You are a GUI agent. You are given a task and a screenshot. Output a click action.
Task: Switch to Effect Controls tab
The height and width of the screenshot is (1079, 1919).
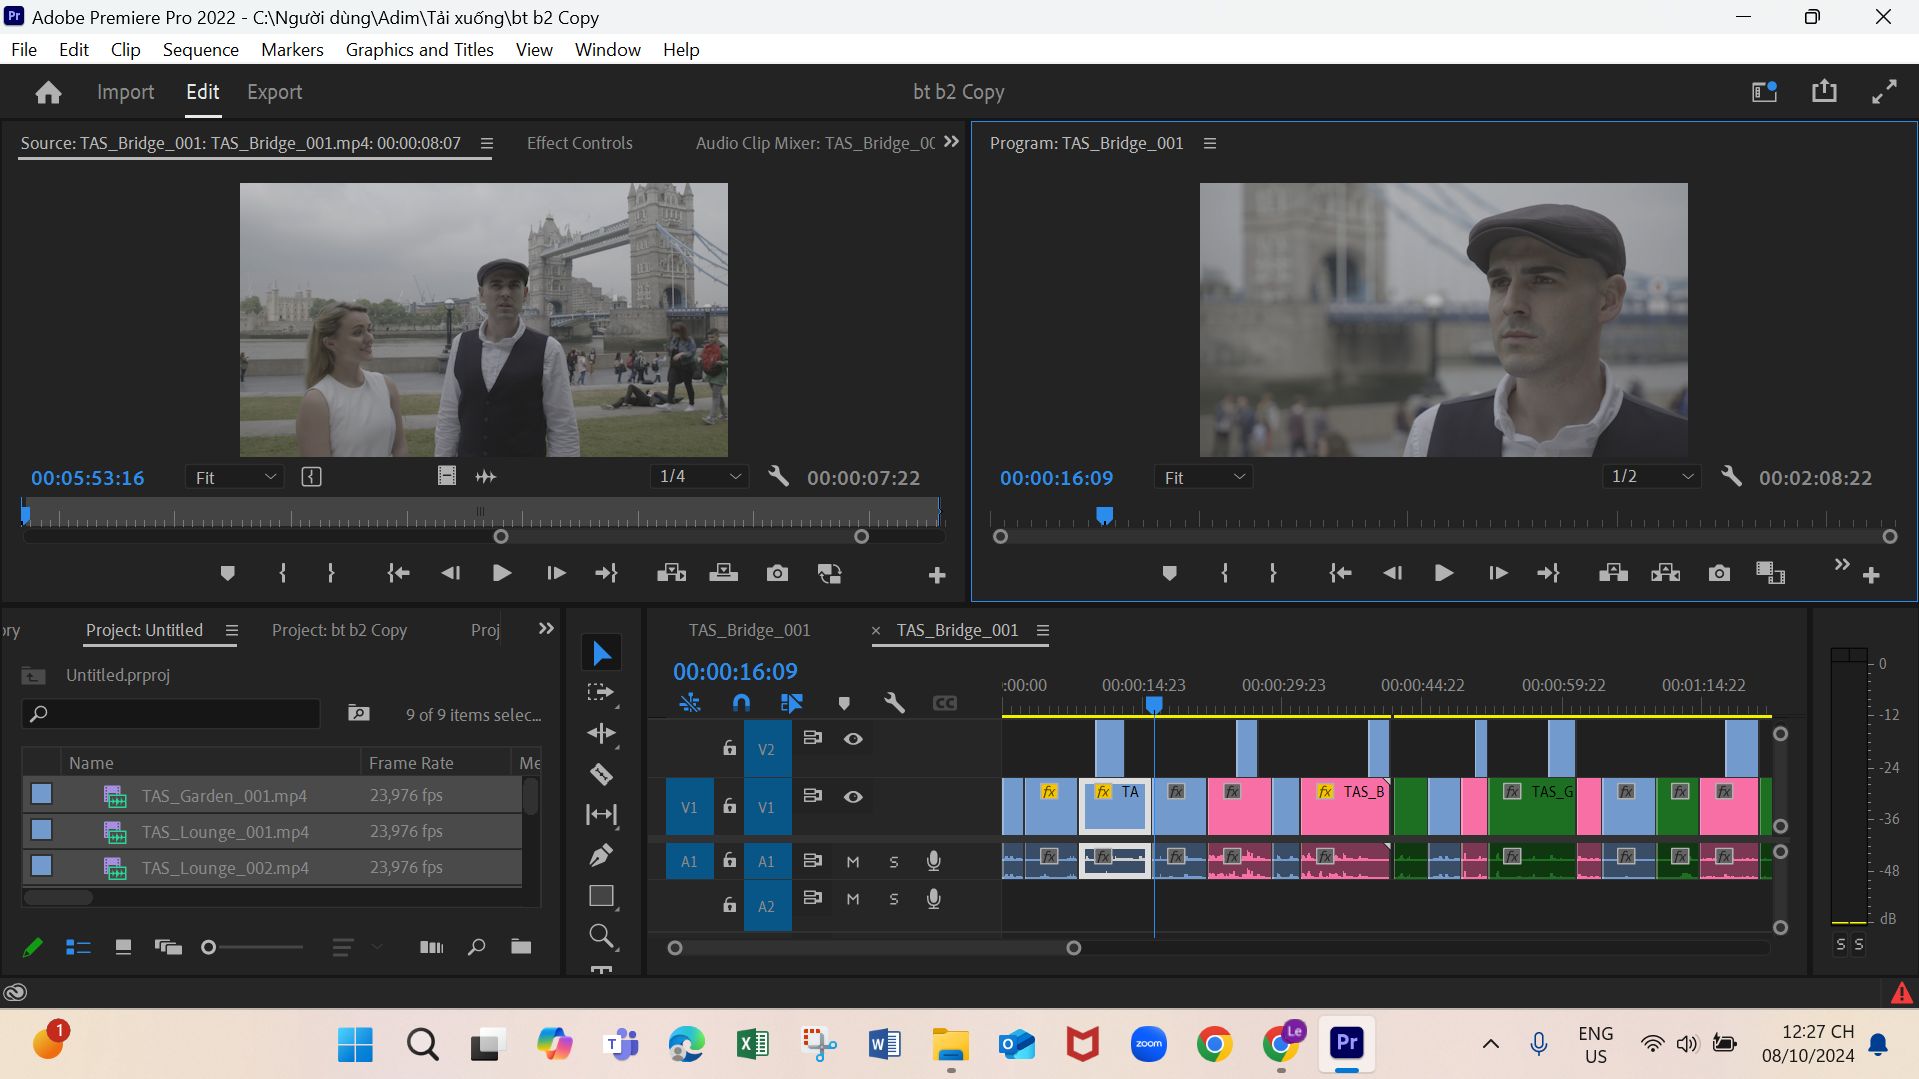(579, 143)
